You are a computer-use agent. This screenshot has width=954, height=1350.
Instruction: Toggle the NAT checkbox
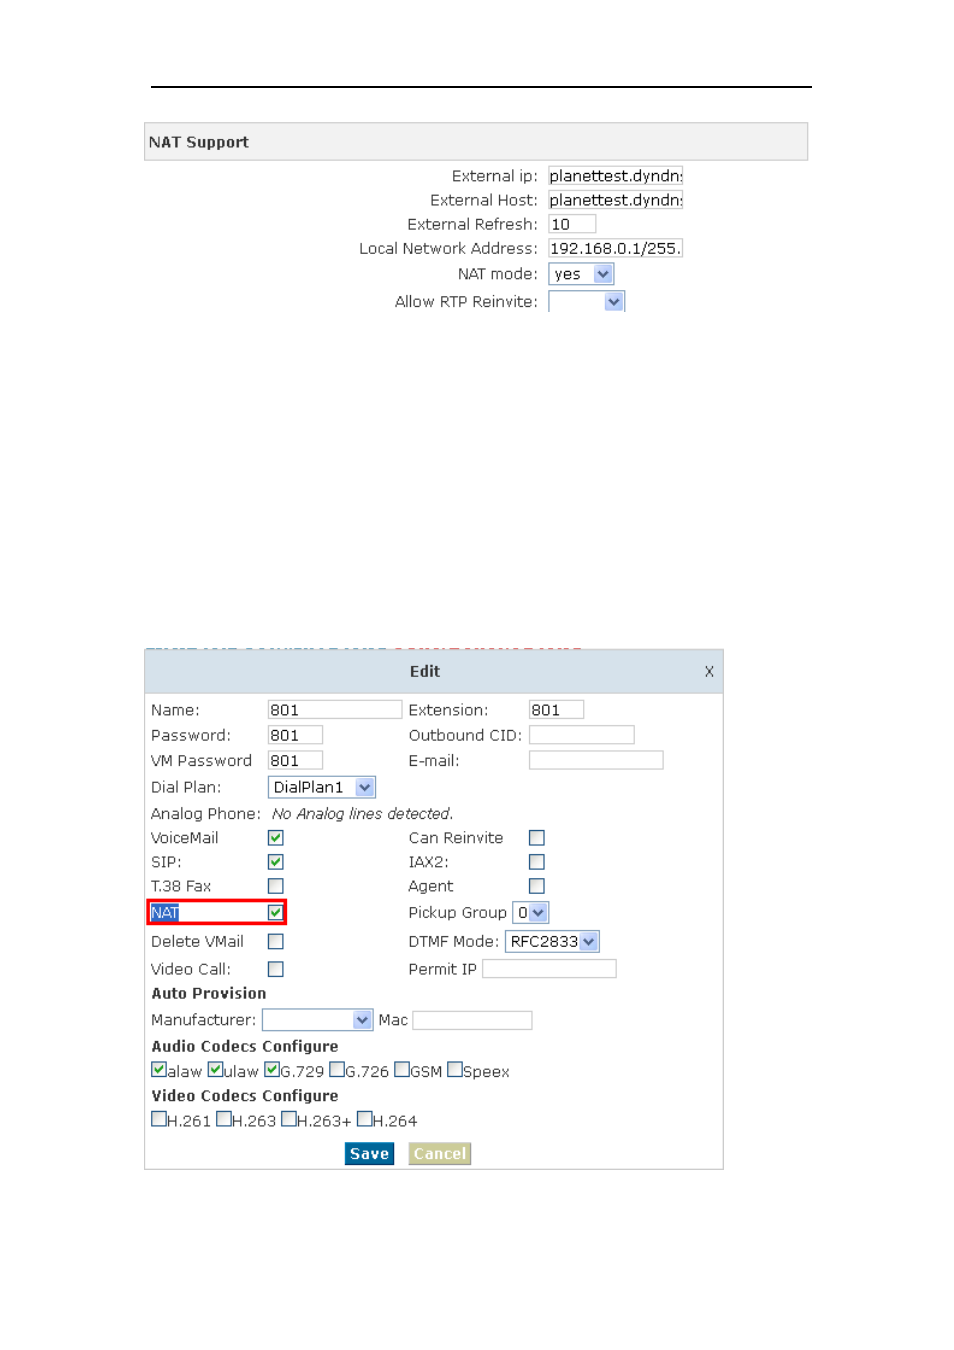click(x=275, y=912)
